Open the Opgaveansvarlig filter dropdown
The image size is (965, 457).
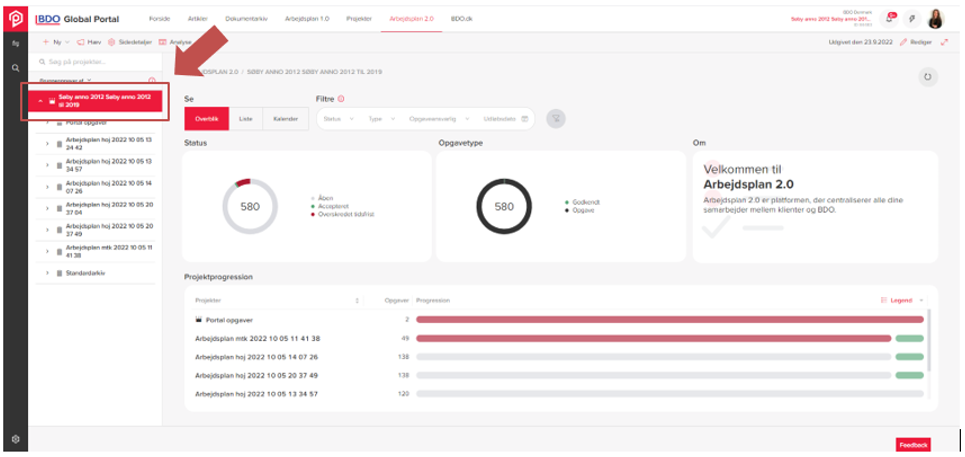click(x=439, y=119)
